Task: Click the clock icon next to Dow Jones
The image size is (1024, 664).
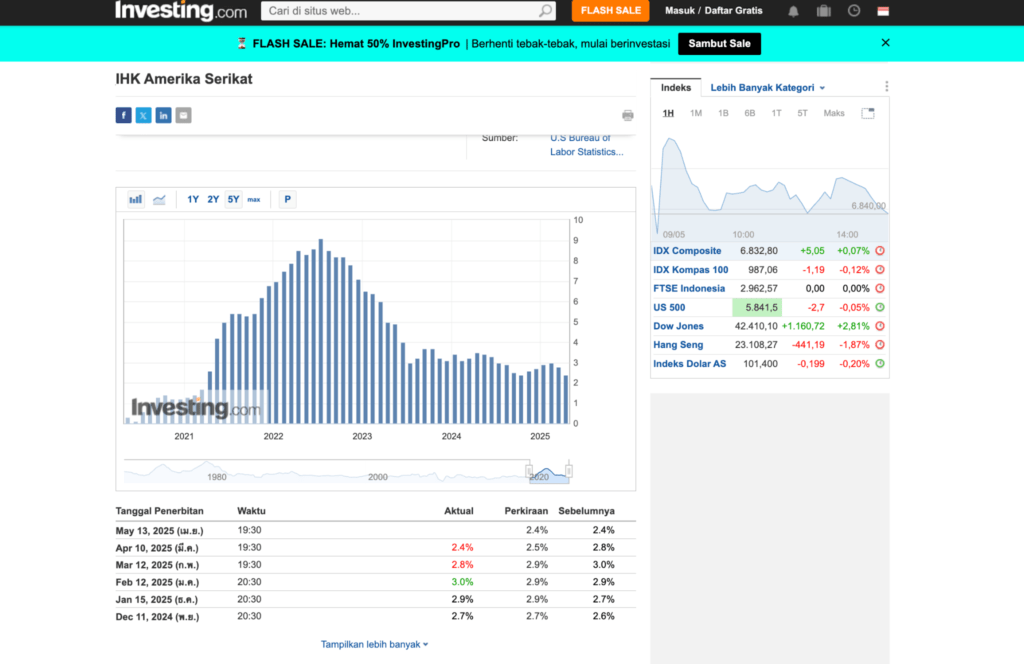Action: tap(880, 326)
